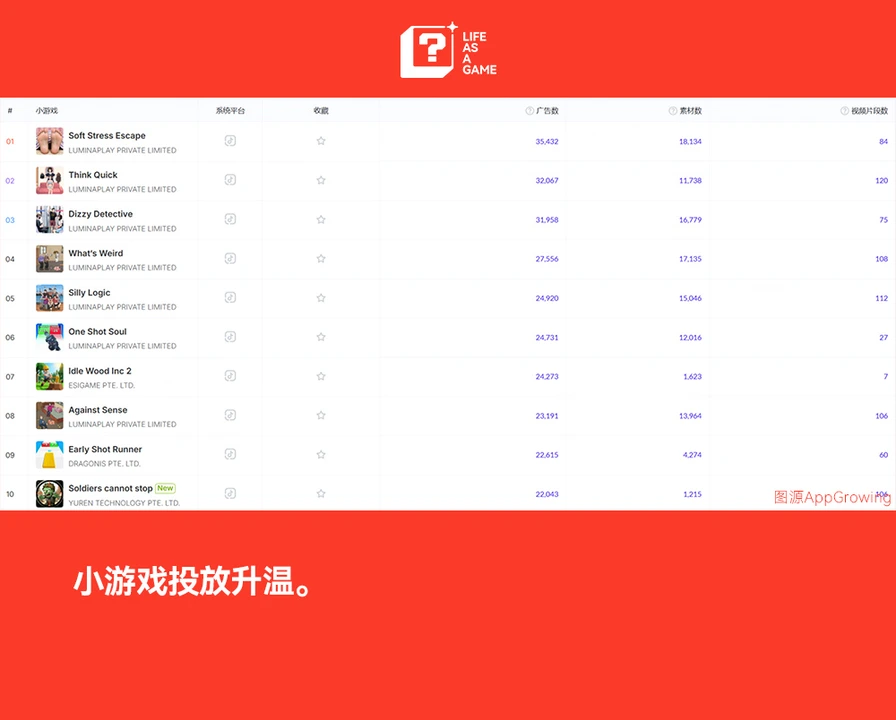Open the Think Quick title link

point(93,175)
